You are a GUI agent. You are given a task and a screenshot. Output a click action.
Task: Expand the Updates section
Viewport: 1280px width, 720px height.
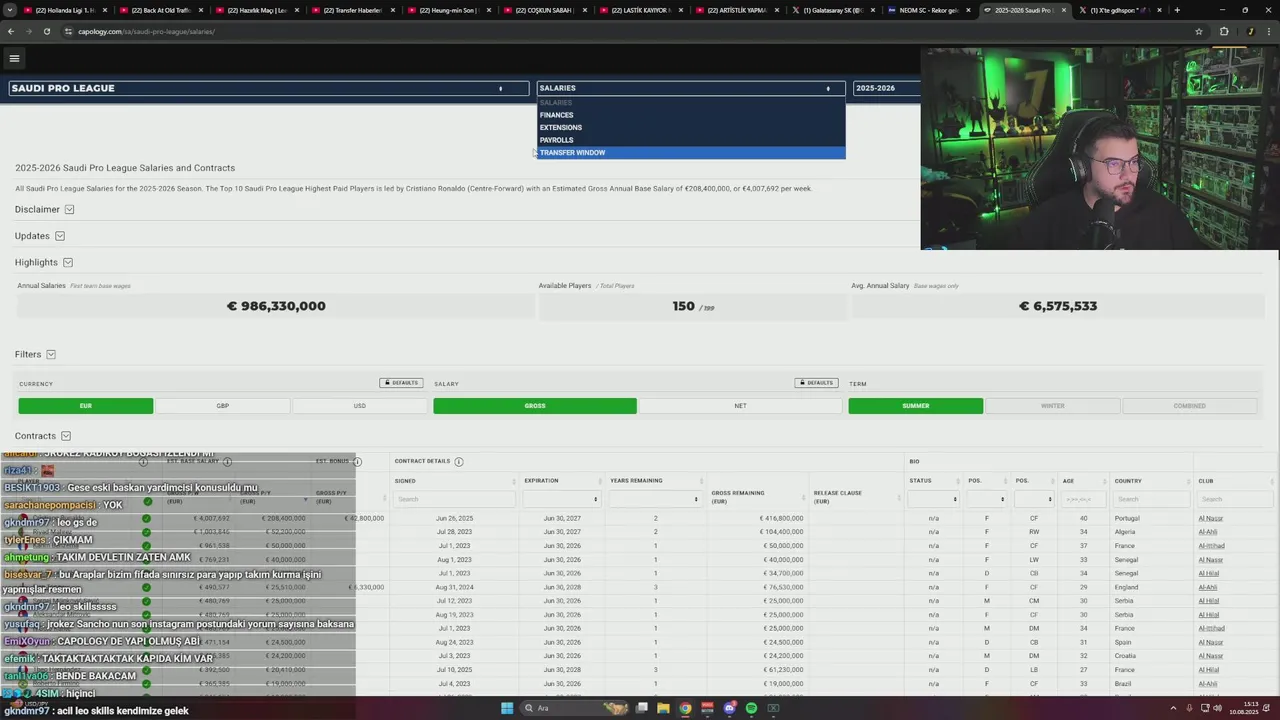60,236
